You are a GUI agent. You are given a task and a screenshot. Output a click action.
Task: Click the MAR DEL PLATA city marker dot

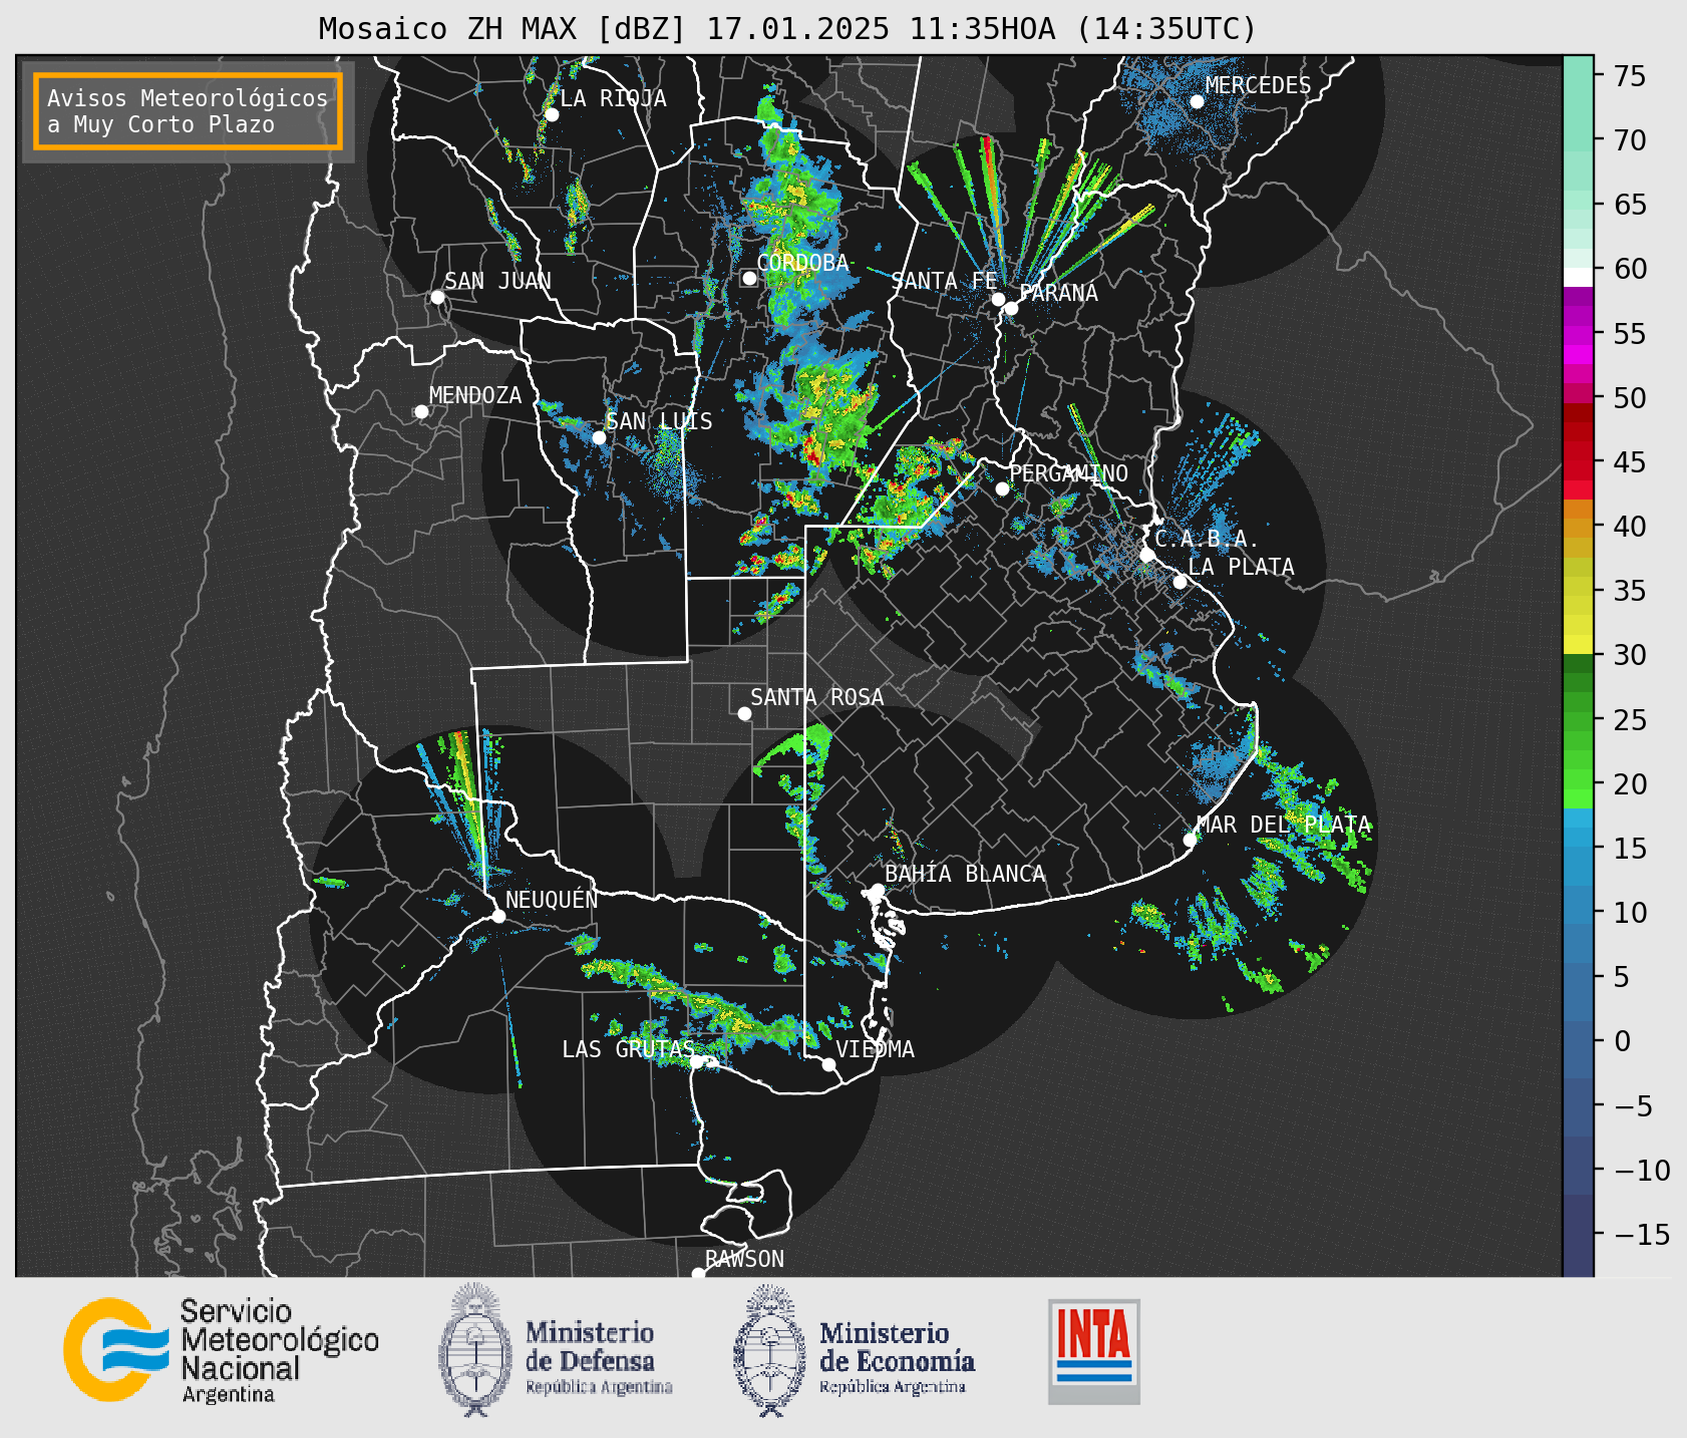[1190, 839]
